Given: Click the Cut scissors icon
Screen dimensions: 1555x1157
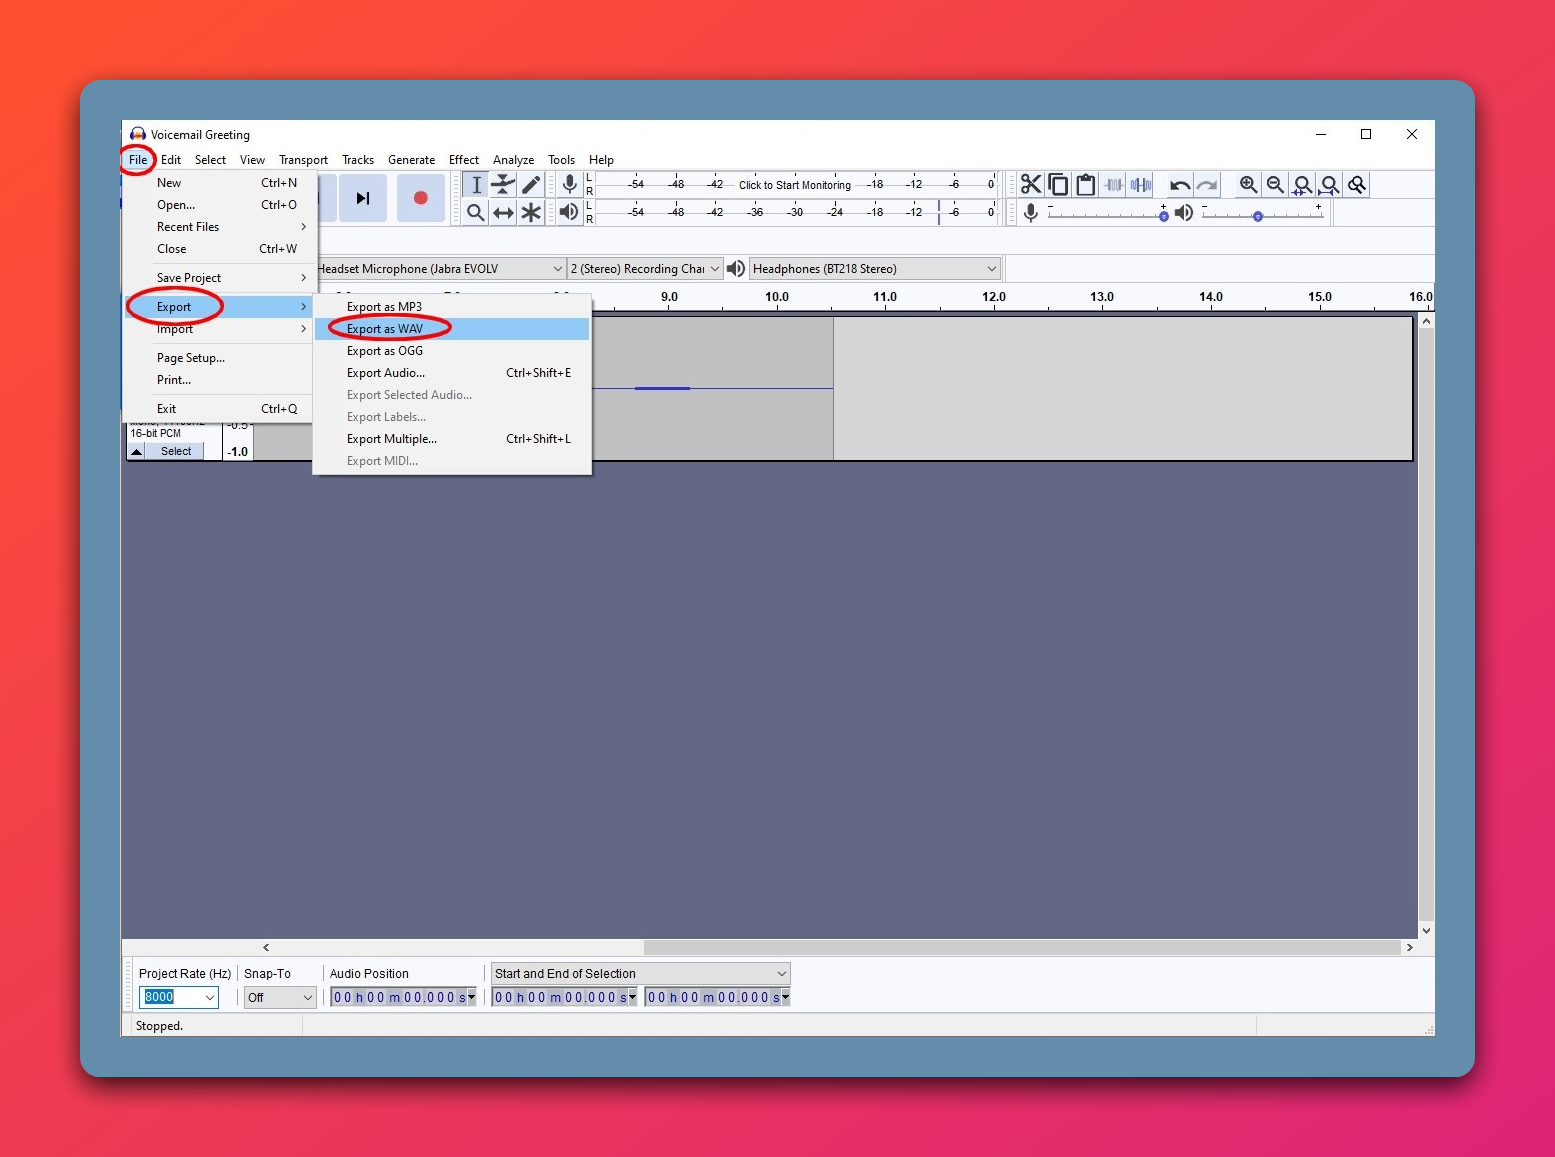Looking at the screenshot, I should pos(1031,185).
